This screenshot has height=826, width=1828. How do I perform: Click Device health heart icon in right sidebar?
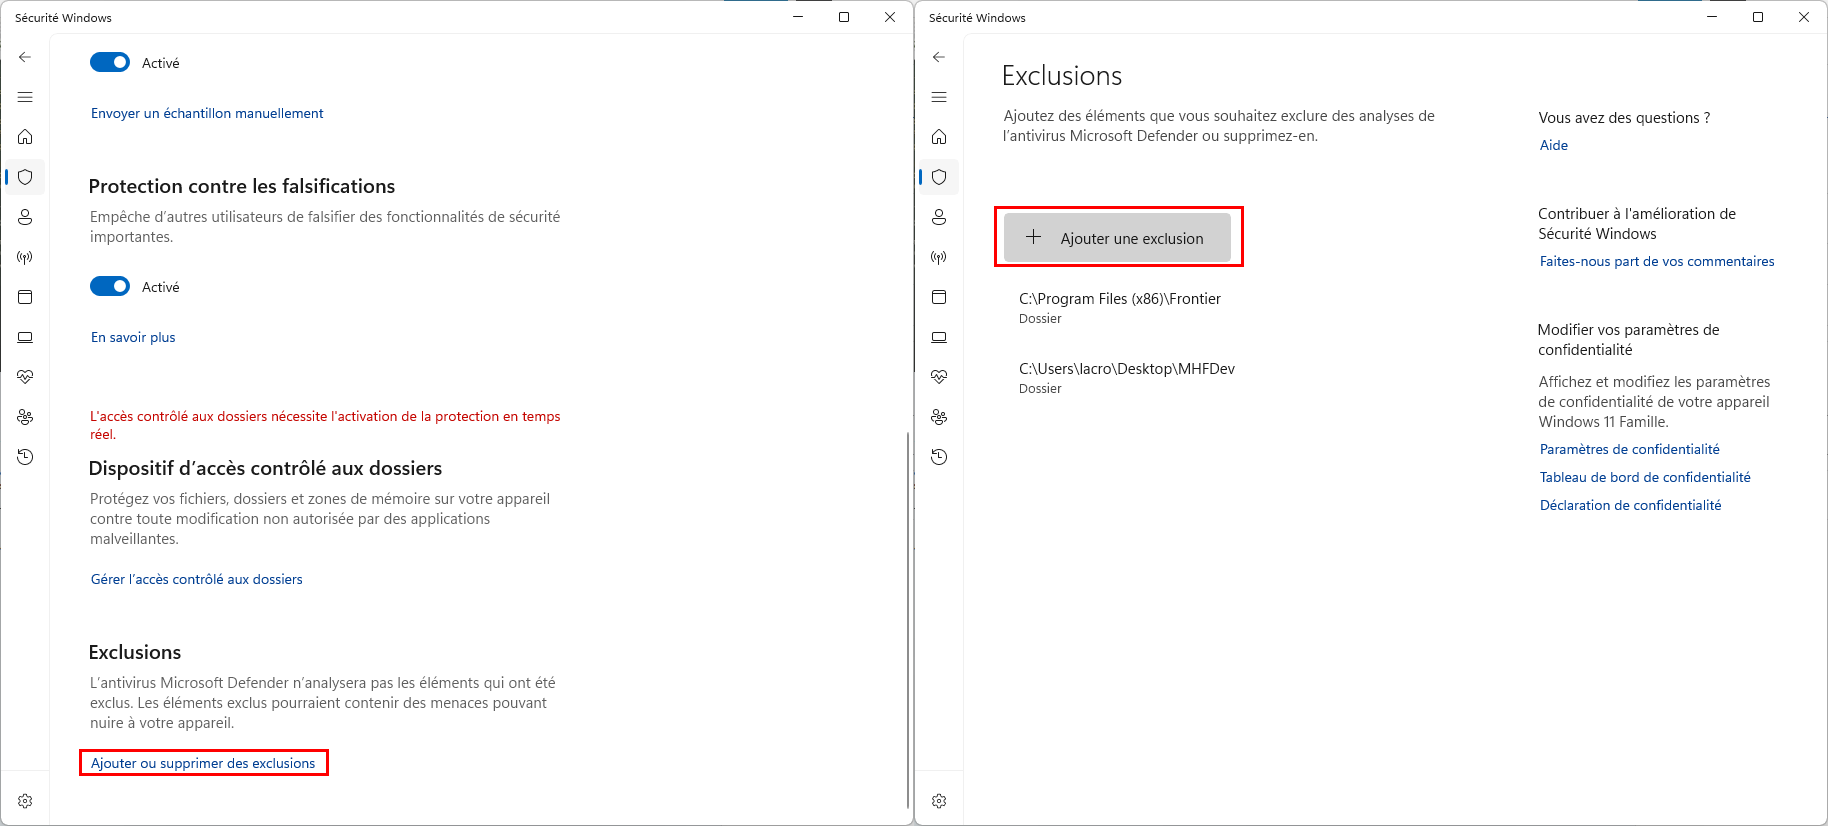pyautogui.click(x=939, y=377)
